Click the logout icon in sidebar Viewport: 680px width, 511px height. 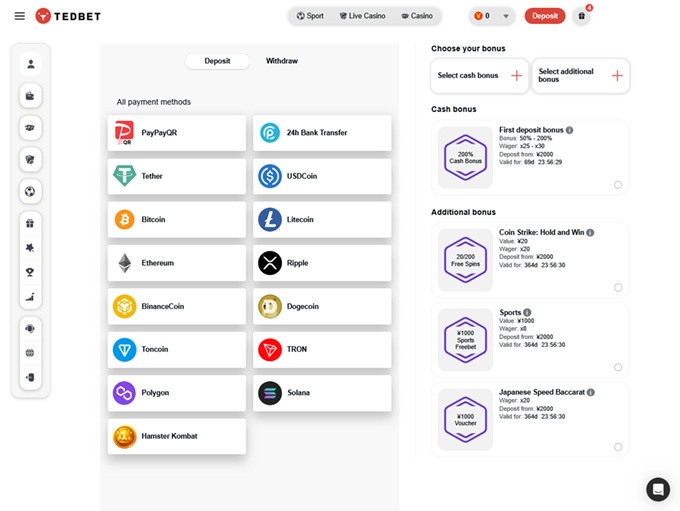(31, 377)
